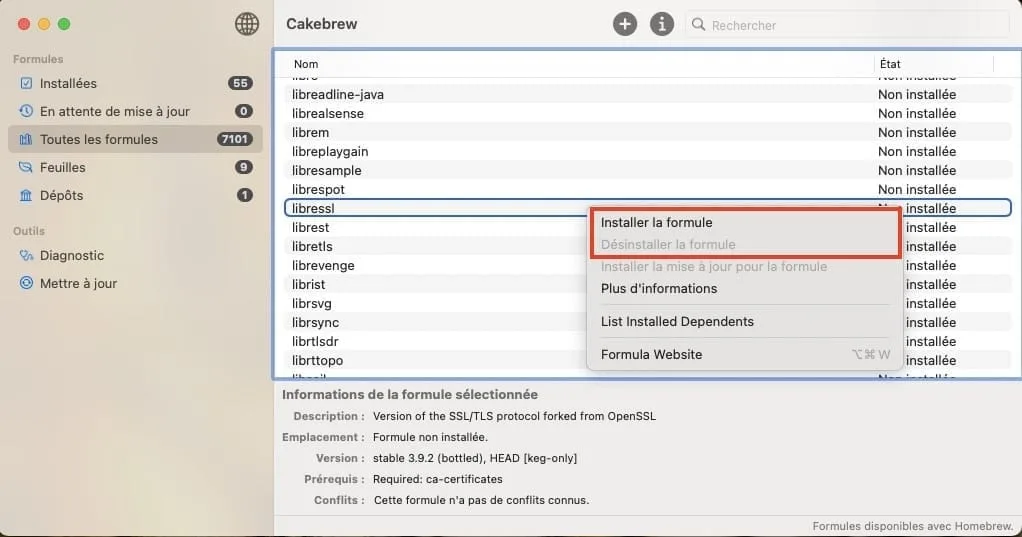This screenshot has height=537, width=1022.
Task: Click the Cakebrew window title
Action: click(321, 24)
